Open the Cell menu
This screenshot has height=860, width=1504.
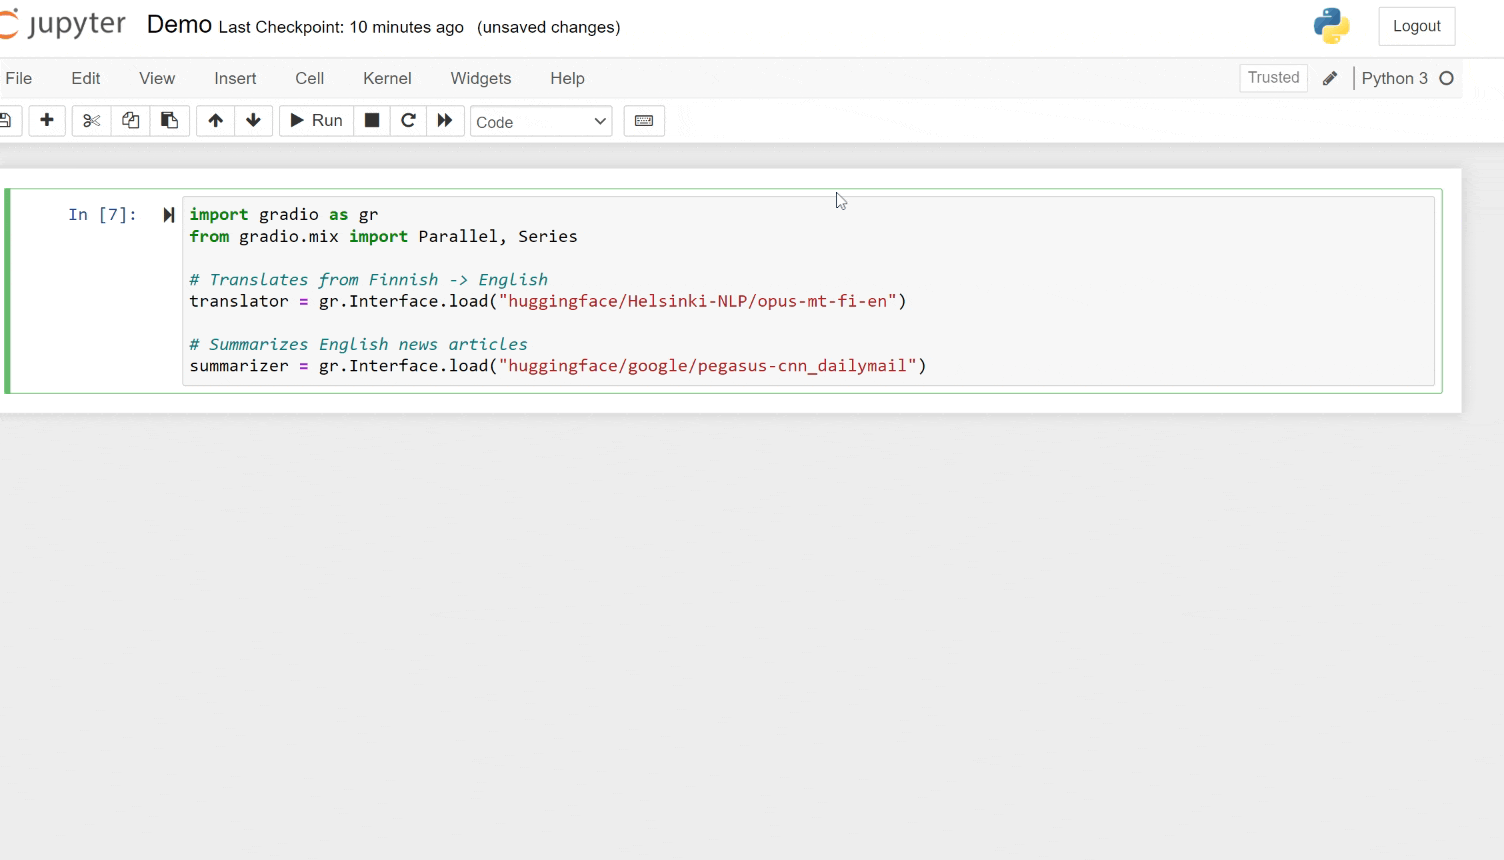(309, 78)
